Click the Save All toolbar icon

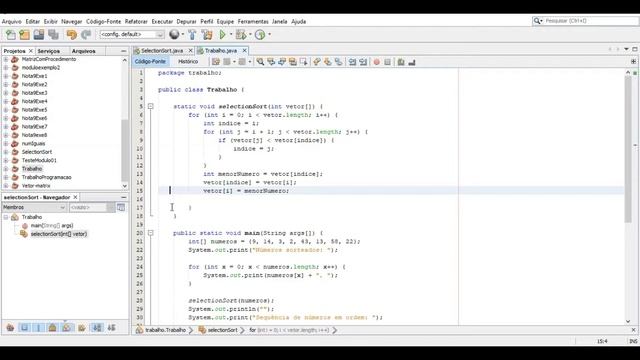pyautogui.click(x=53, y=35)
